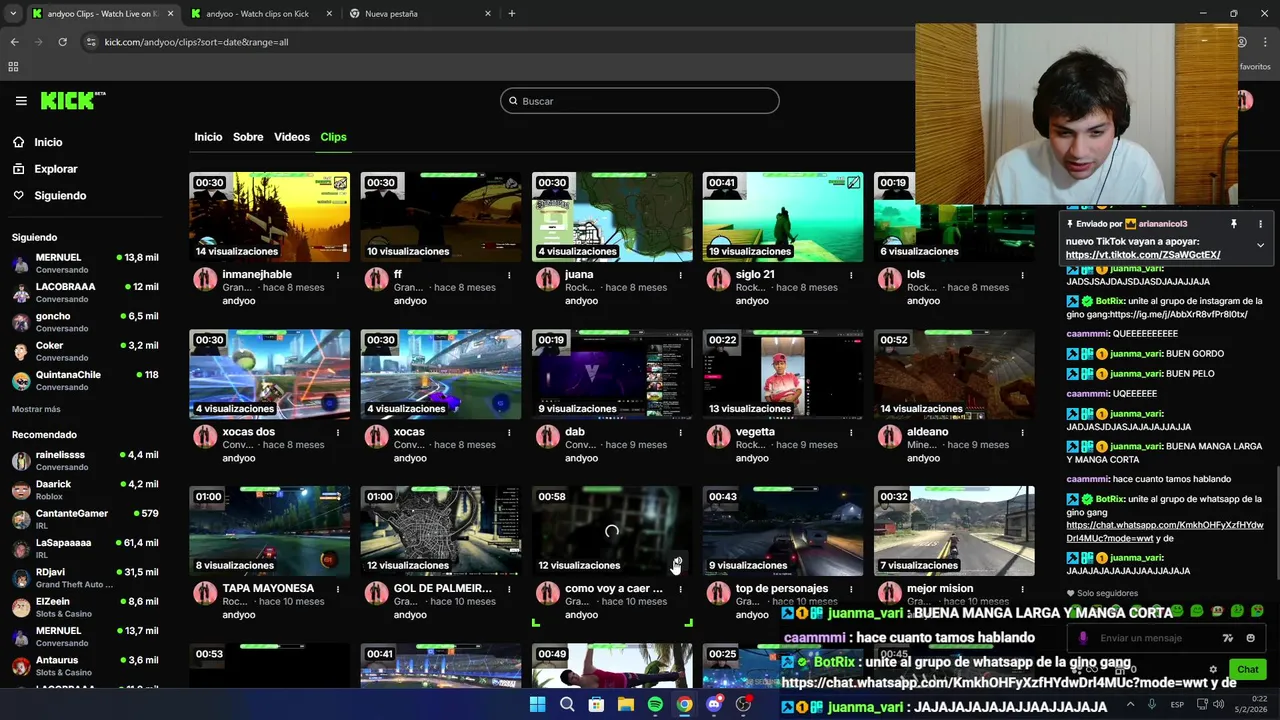Open the emoji picker in chat input
This screenshot has width=1280, height=720.
click(x=1251, y=638)
